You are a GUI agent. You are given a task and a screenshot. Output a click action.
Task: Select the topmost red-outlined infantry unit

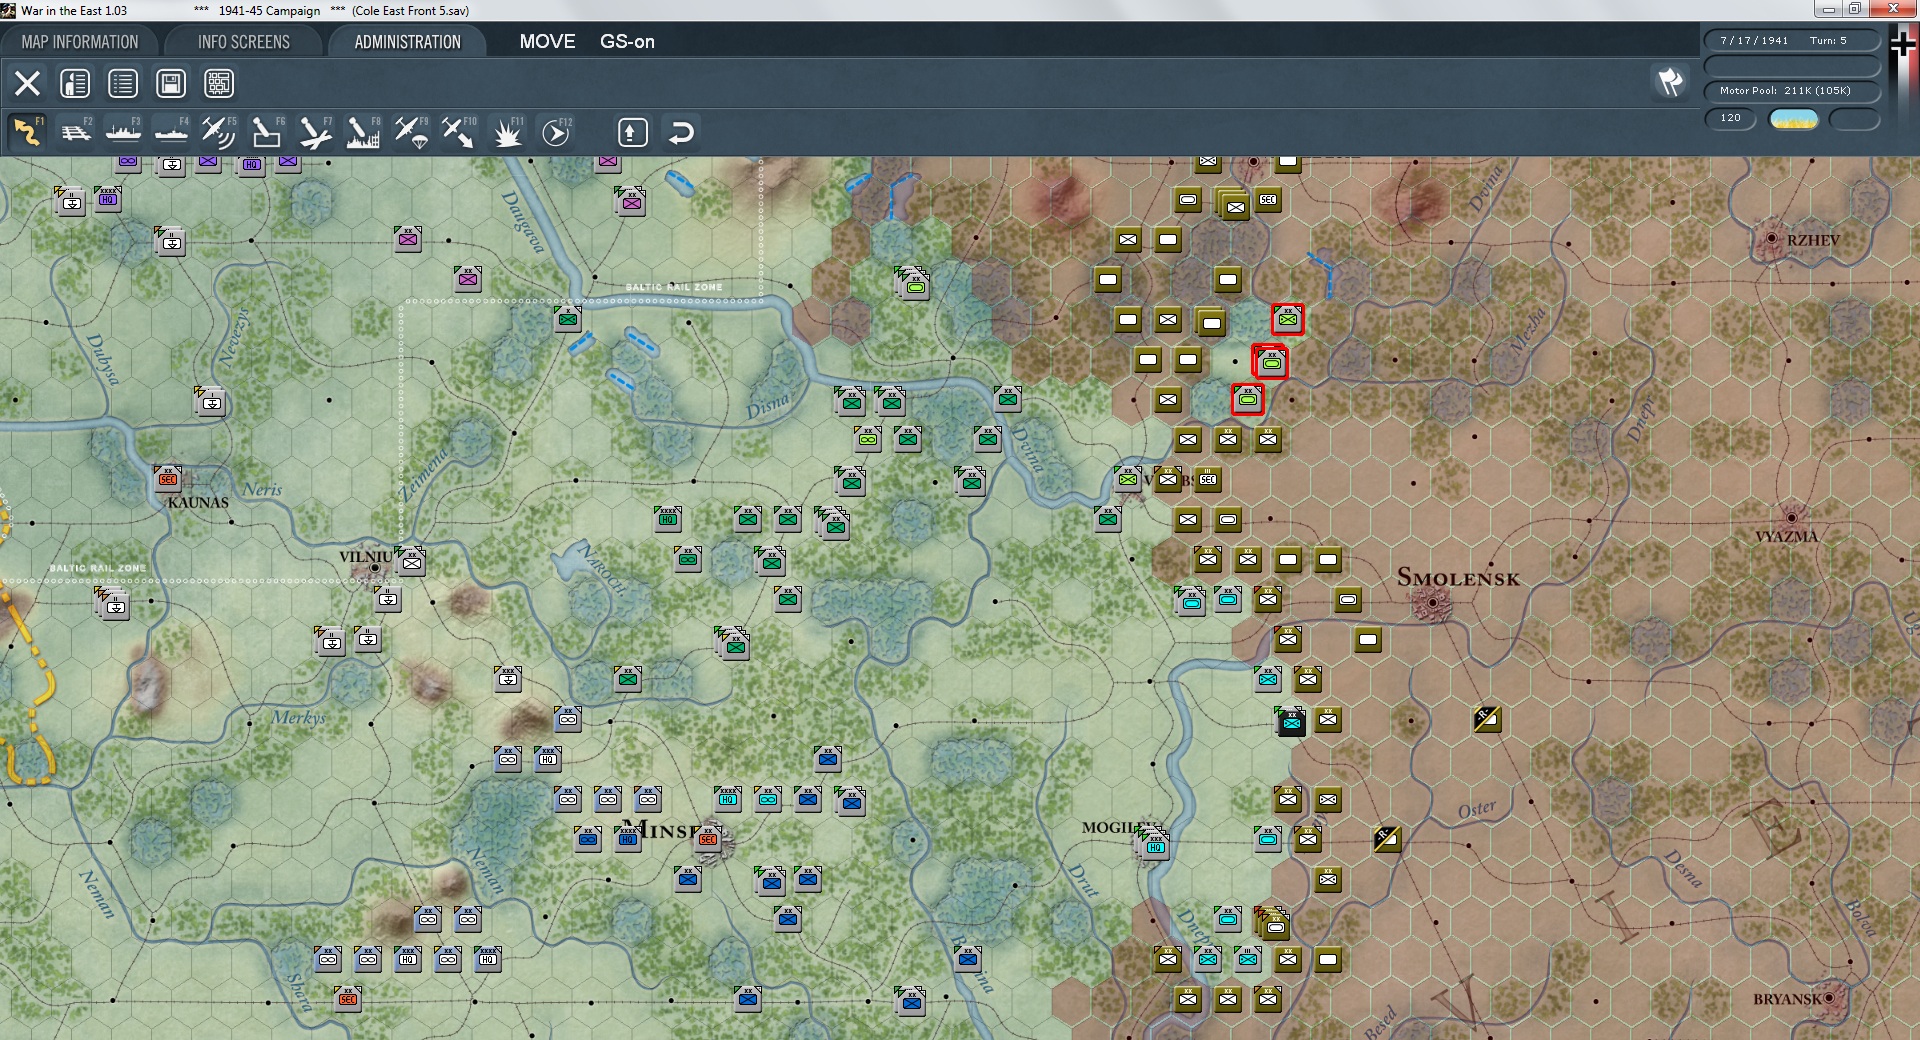coord(1288,320)
